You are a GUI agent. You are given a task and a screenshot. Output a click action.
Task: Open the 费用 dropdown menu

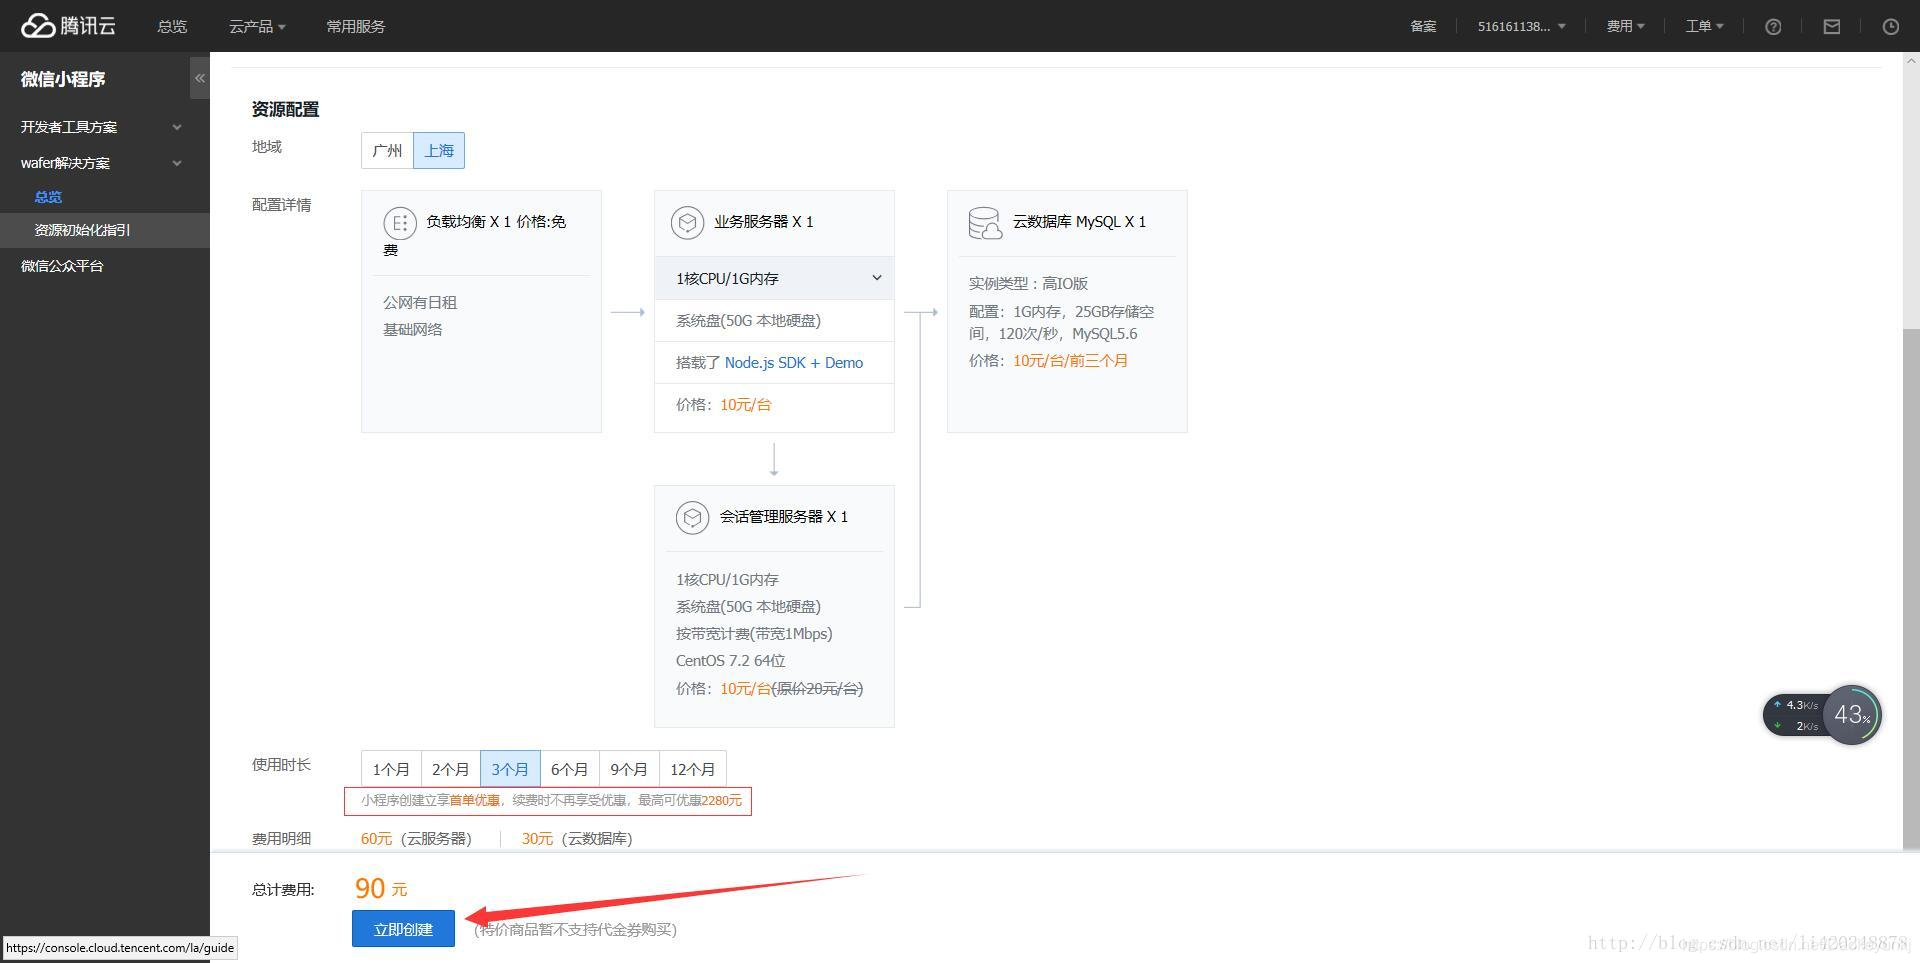1625,27
